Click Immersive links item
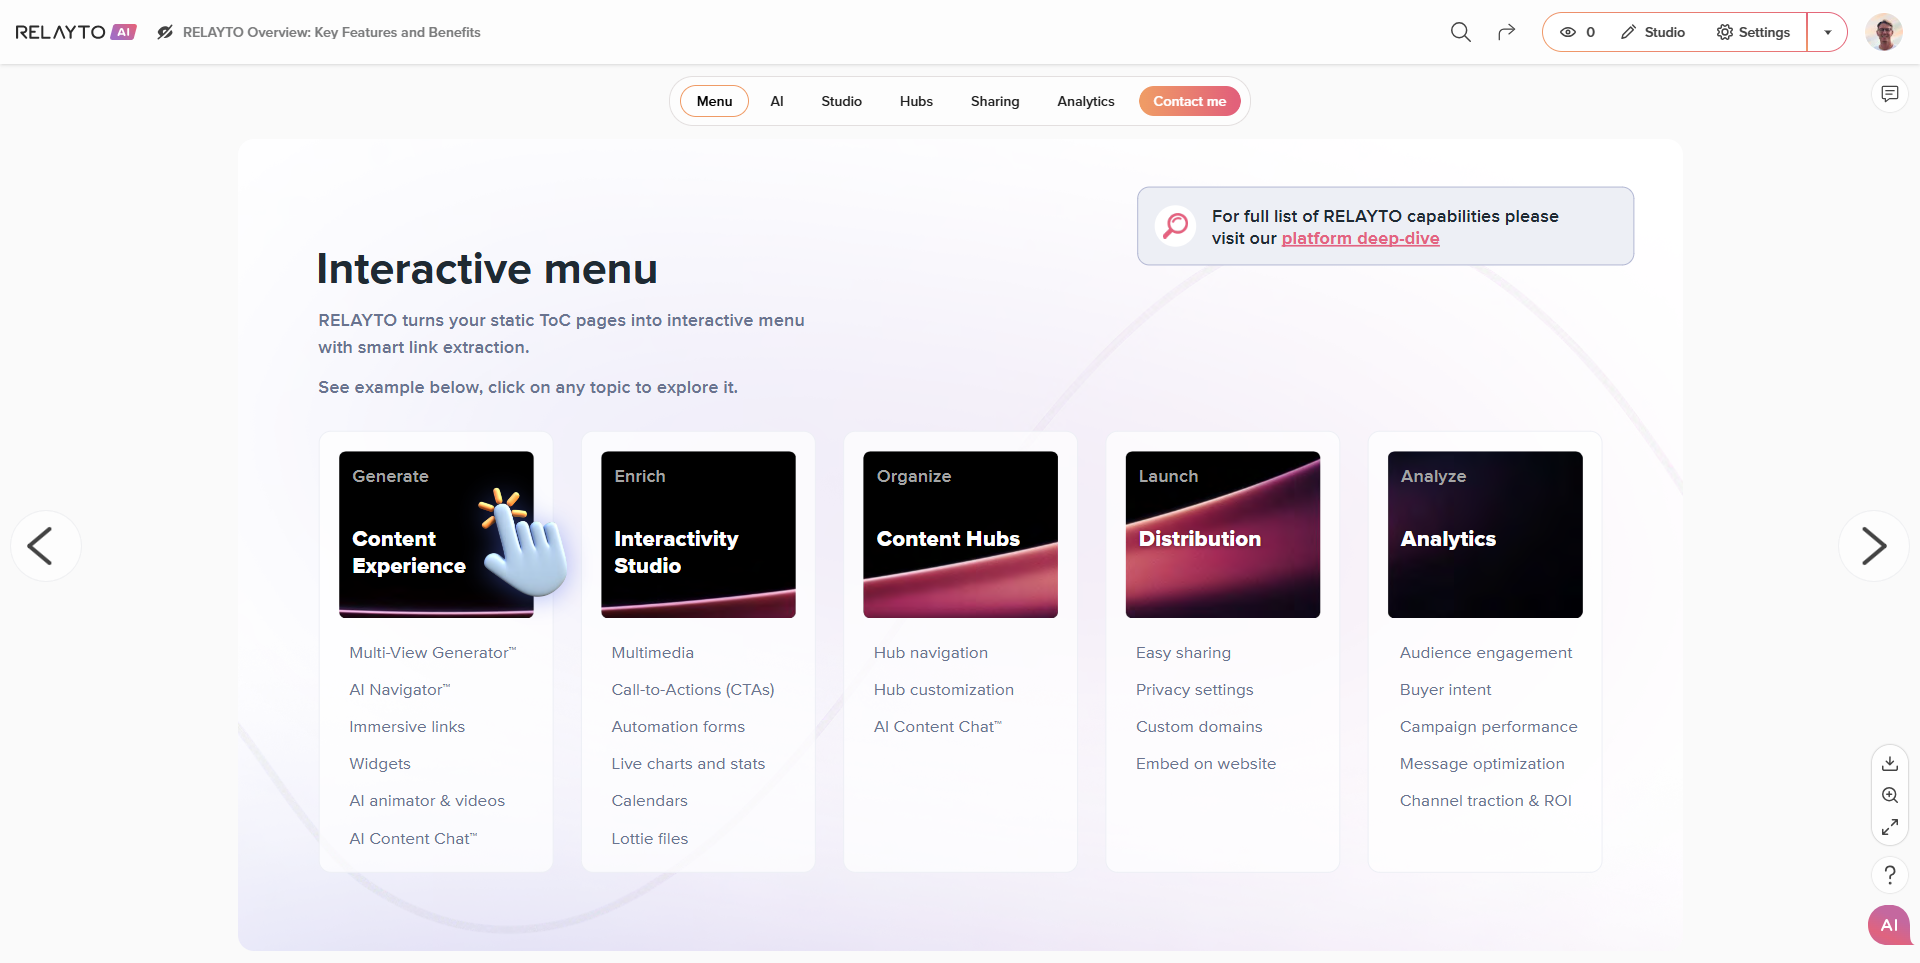The height and width of the screenshot is (963, 1920). (x=407, y=726)
